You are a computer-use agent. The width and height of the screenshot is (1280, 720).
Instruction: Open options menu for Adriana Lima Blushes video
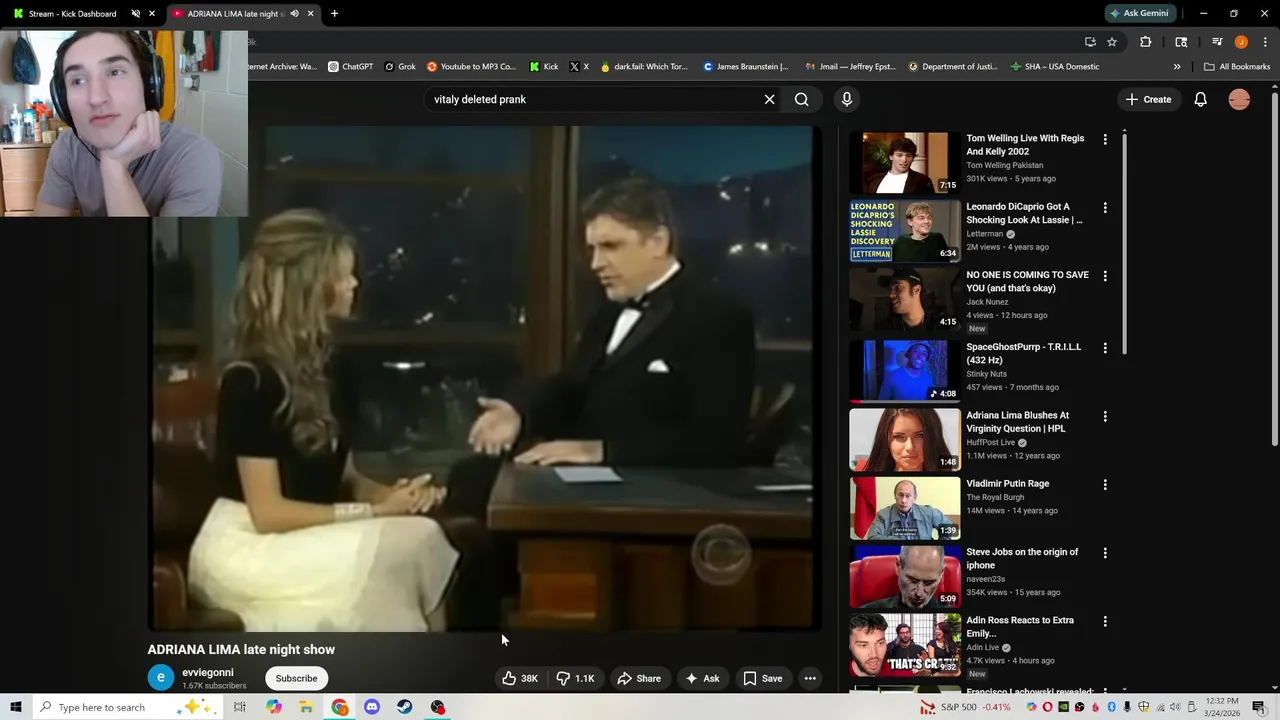pyautogui.click(x=1105, y=415)
